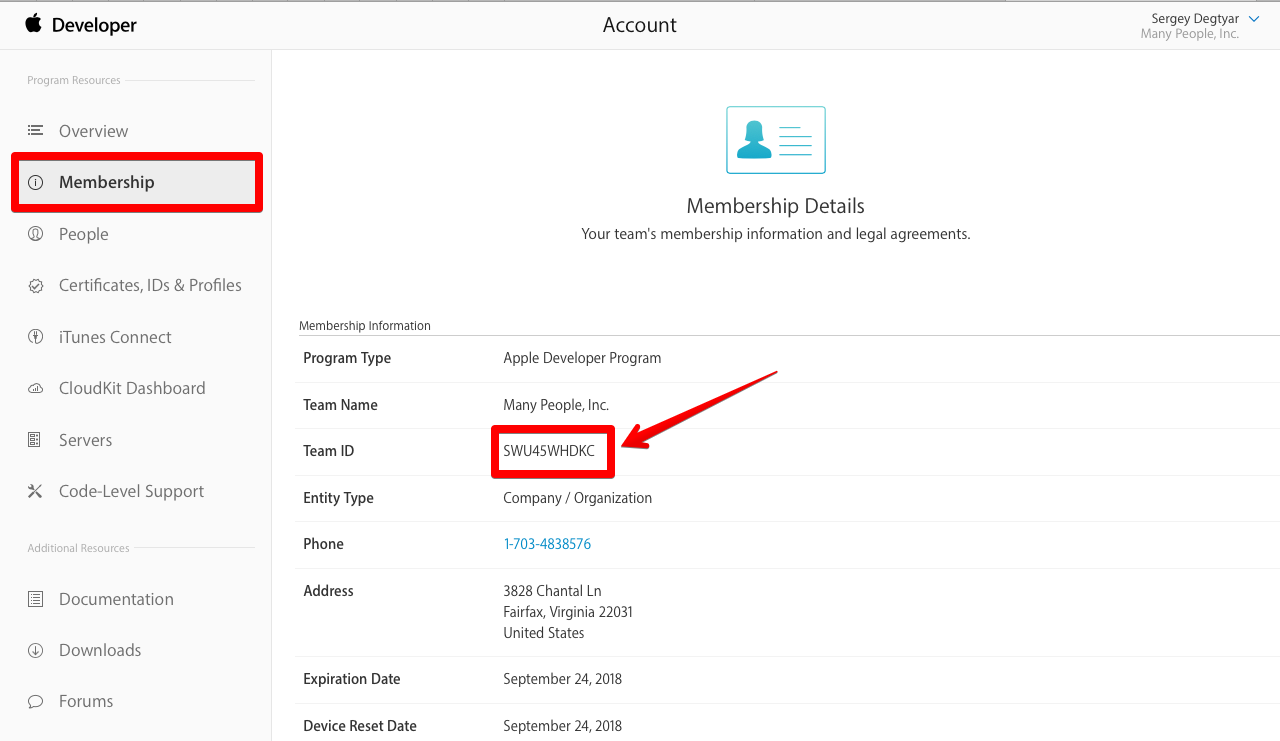The image size is (1280, 741).
Task: Click the Device Reset Date label
Action: click(360, 726)
